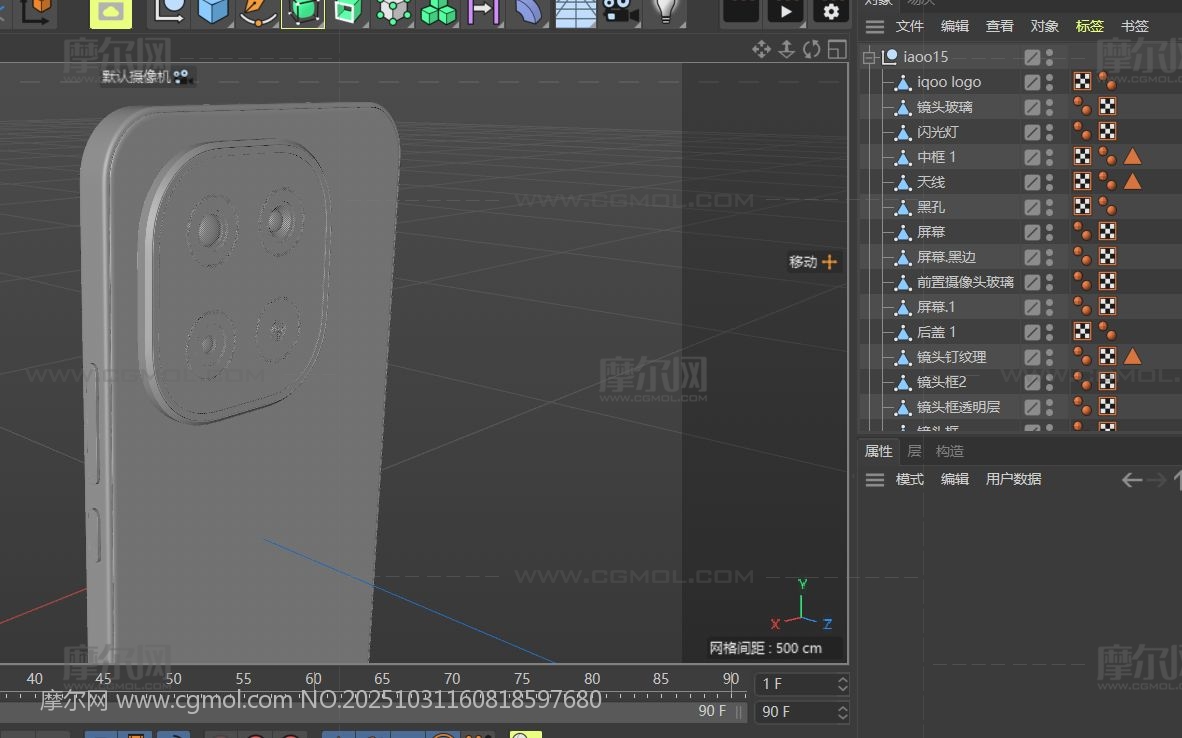The width and height of the screenshot is (1182, 738).
Task: Click the Camera object icon
Action: point(620,11)
